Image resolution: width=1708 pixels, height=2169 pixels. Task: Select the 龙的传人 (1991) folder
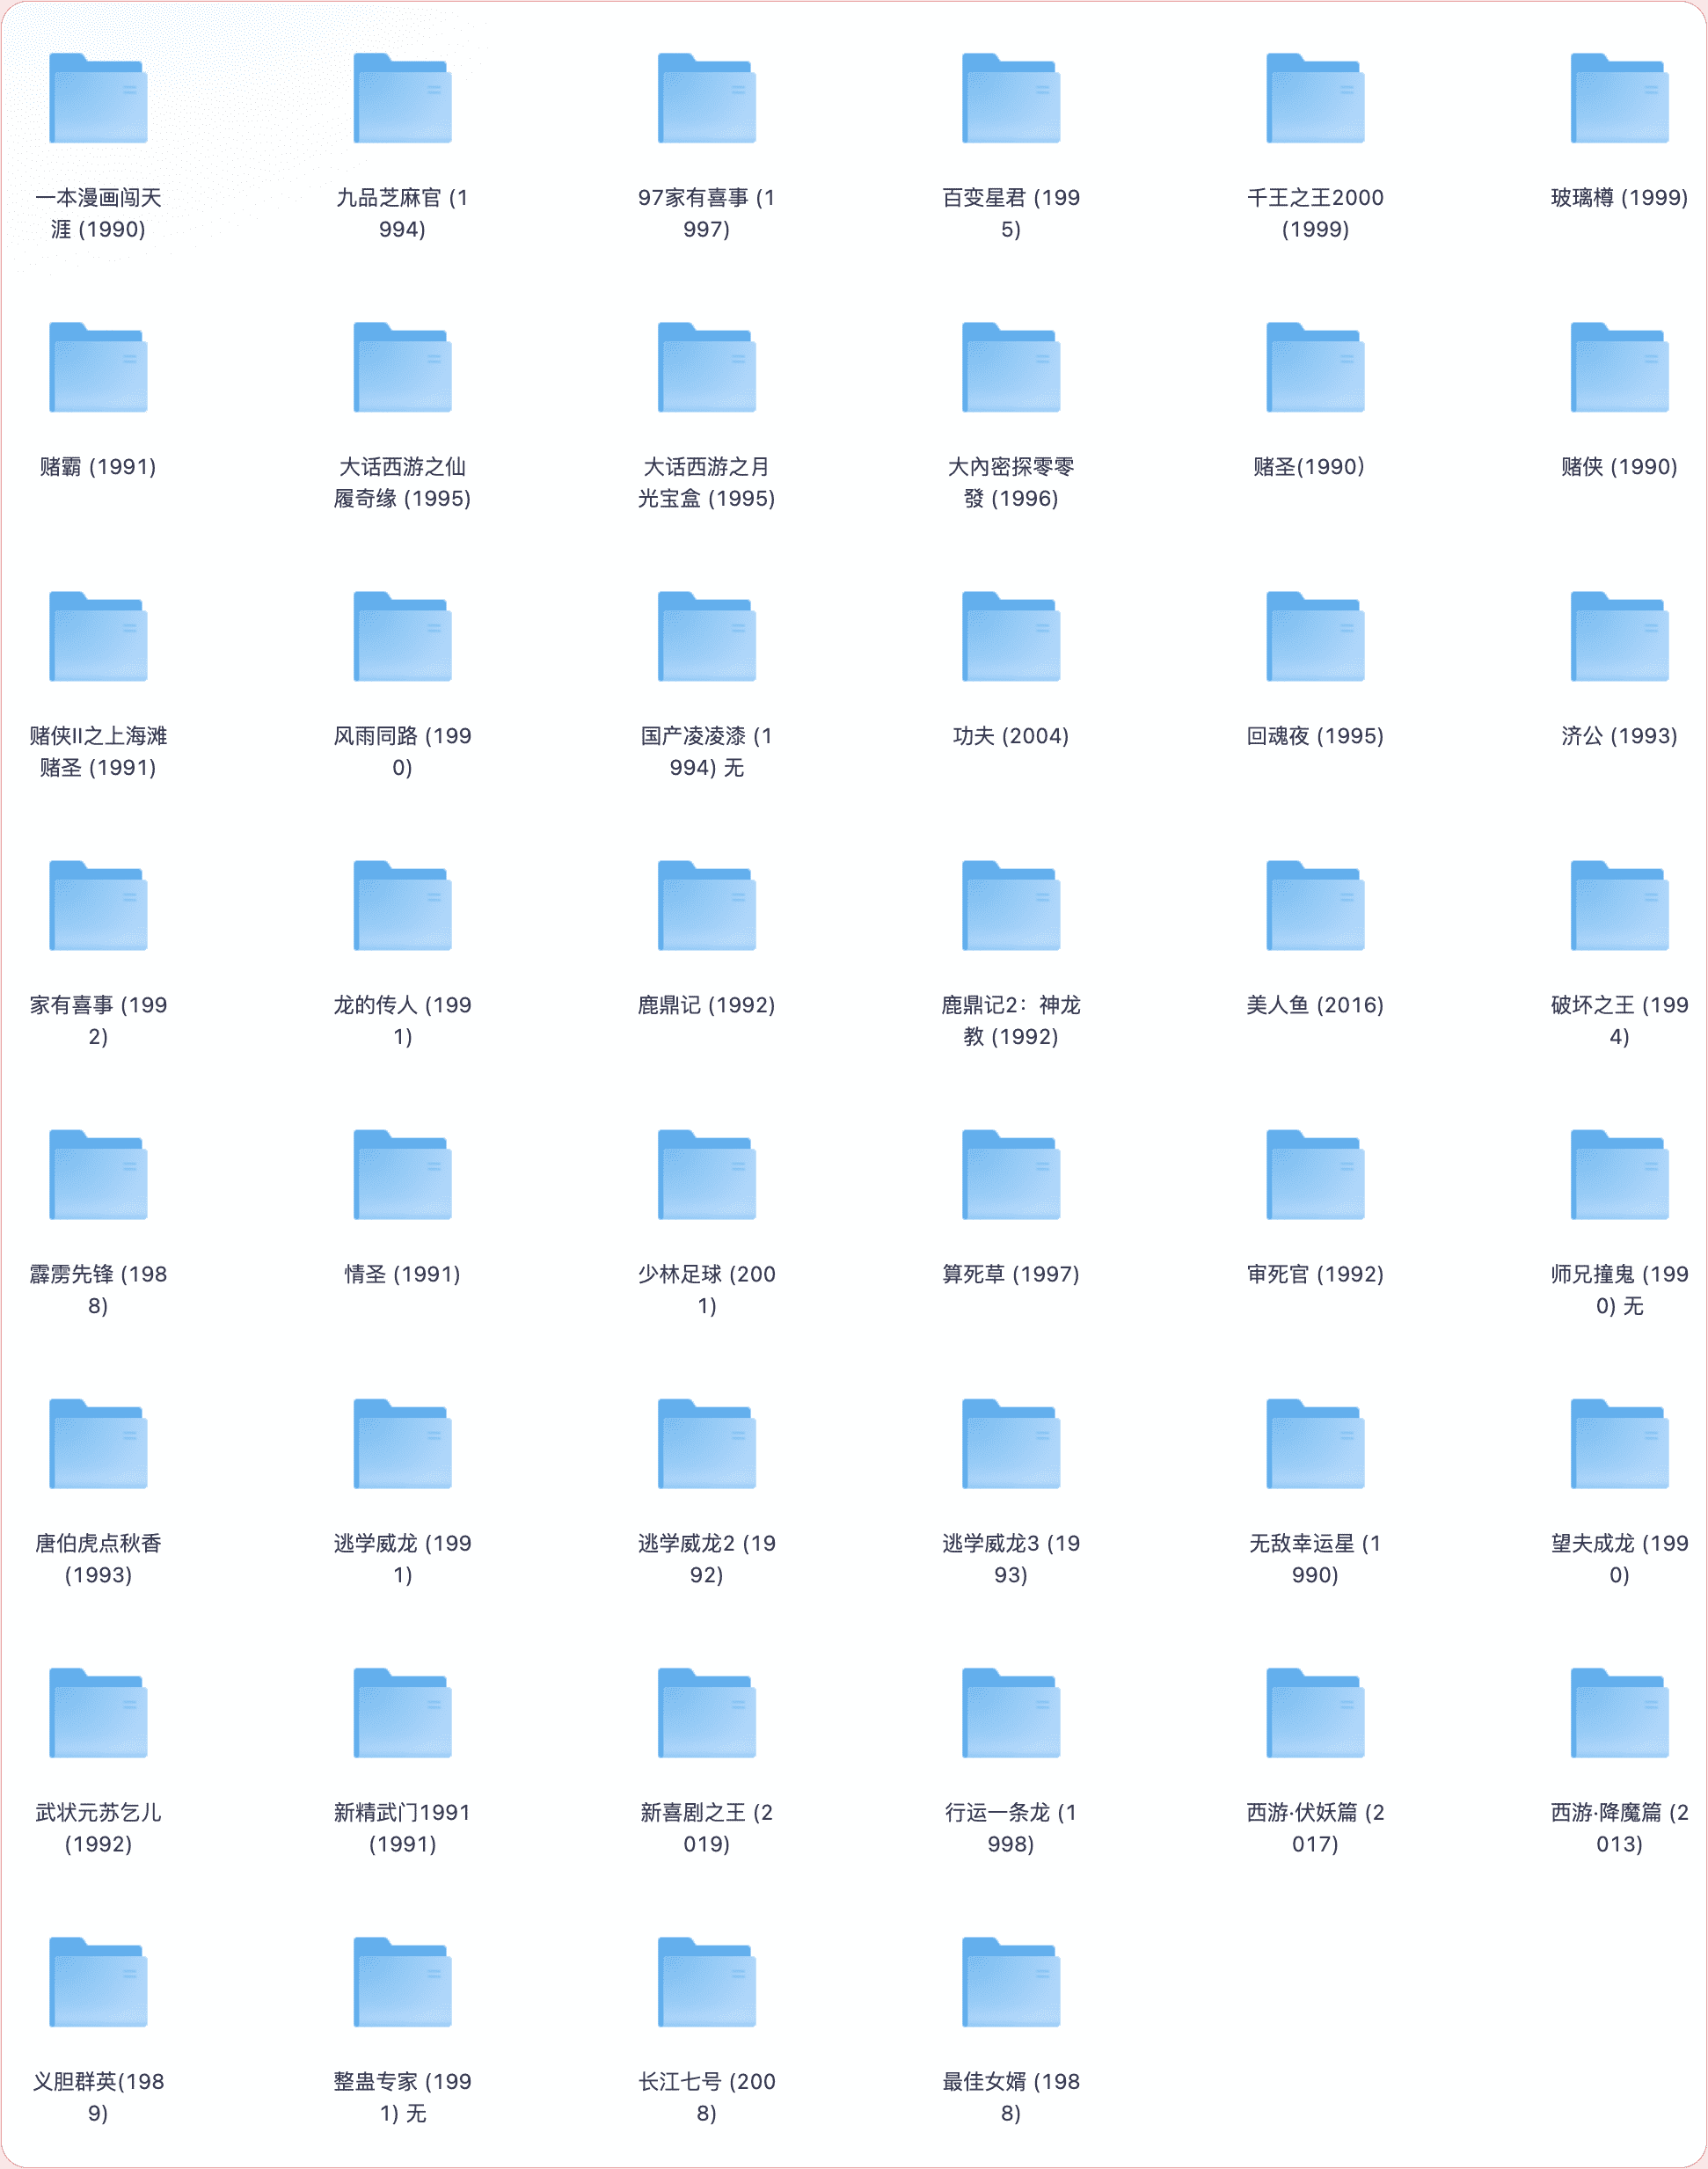coord(402,905)
